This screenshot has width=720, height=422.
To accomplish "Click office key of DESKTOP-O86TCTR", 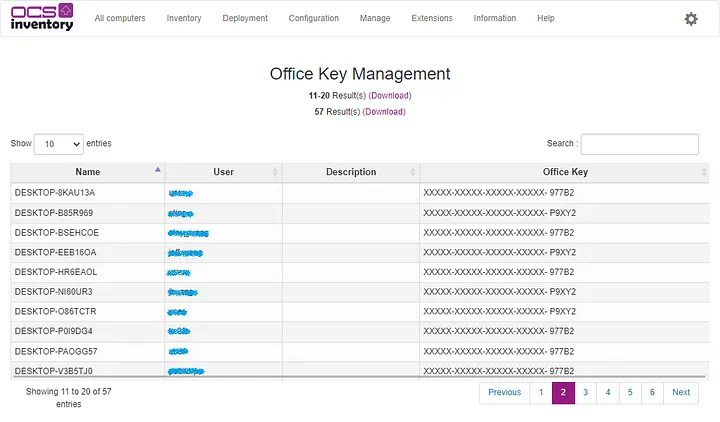I will [x=500, y=312].
